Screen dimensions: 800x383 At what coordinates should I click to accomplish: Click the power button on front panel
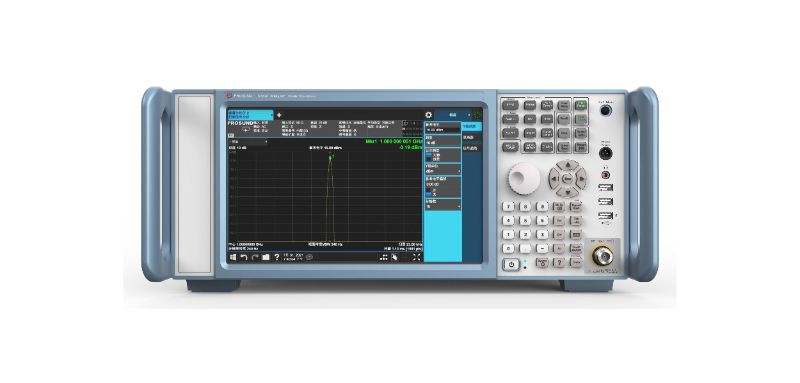coord(511,264)
